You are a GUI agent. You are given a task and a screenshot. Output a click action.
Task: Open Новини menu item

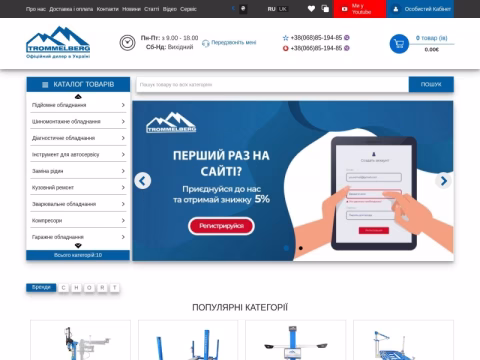click(131, 9)
